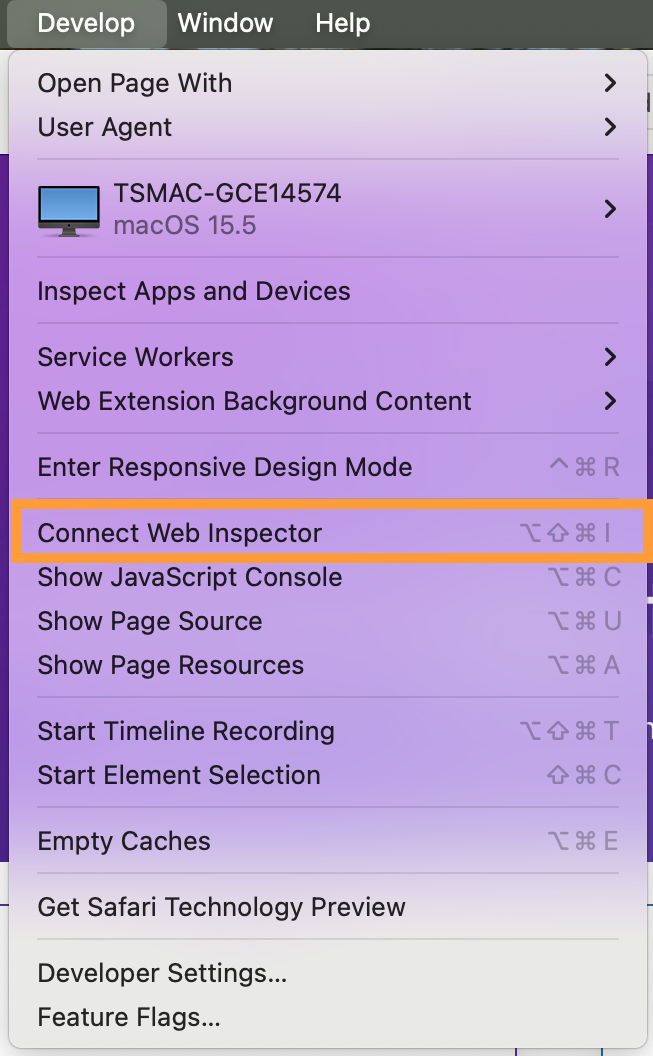
Task: Open the Help menu in menu bar
Action: point(343,23)
